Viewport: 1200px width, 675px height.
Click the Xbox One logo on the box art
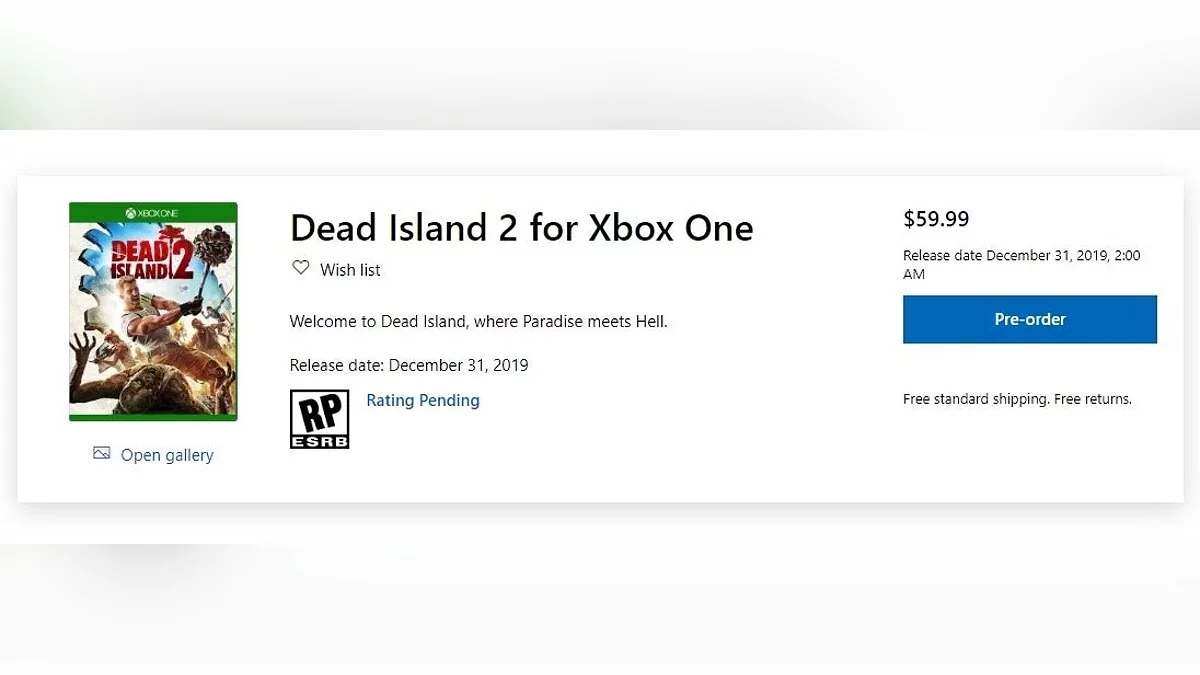153,212
